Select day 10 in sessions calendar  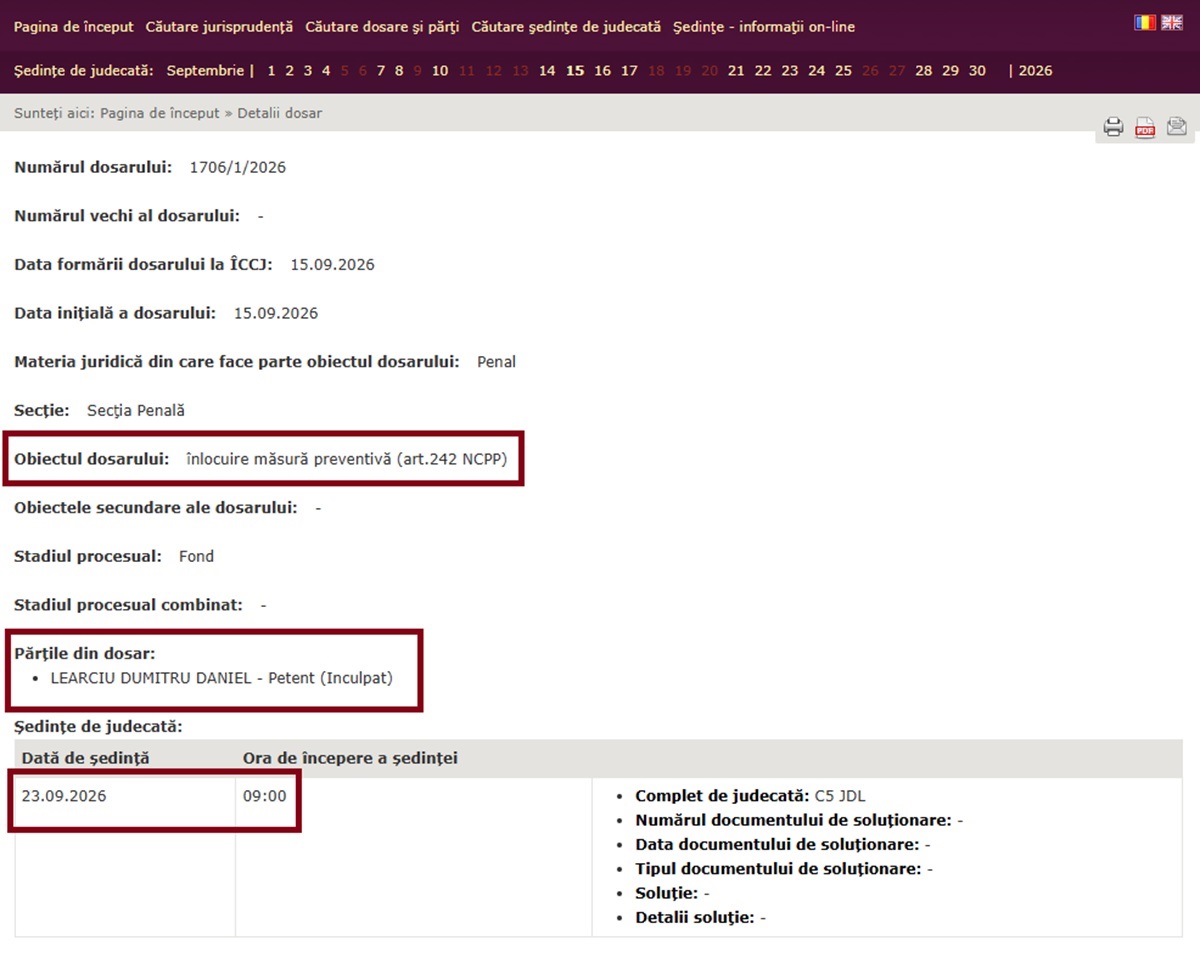click(440, 71)
